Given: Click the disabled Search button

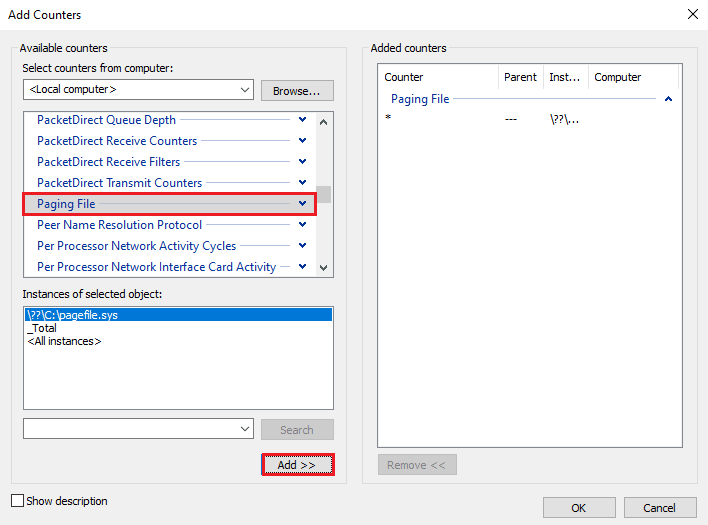Looking at the screenshot, I should point(297,429).
